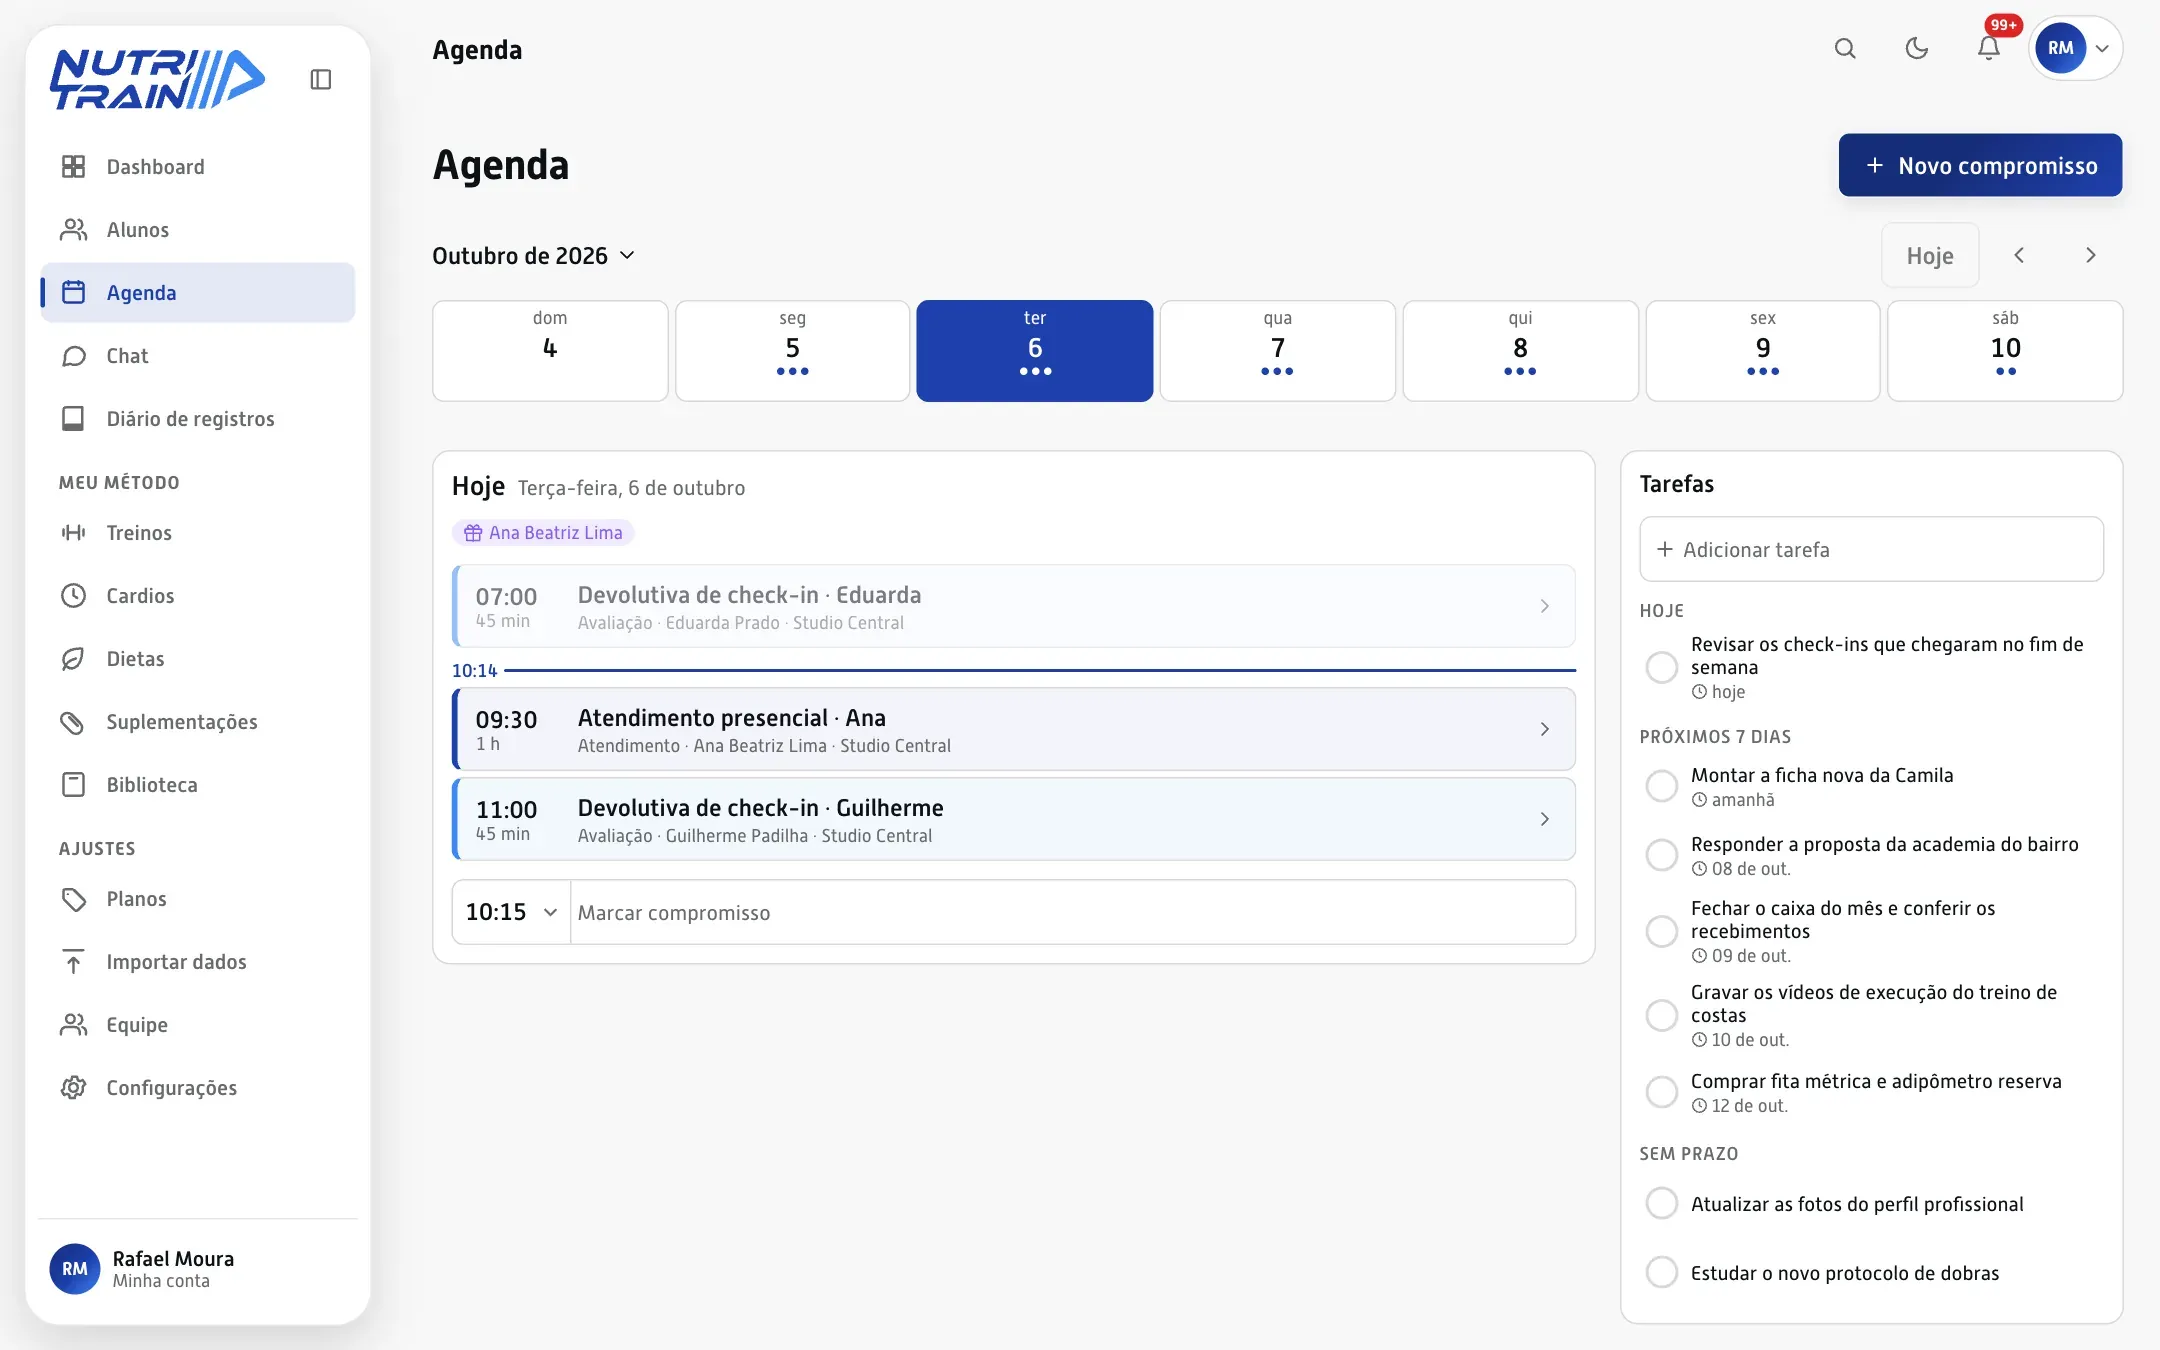Open Planos settings

pyautogui.click(x=198, y=899)
